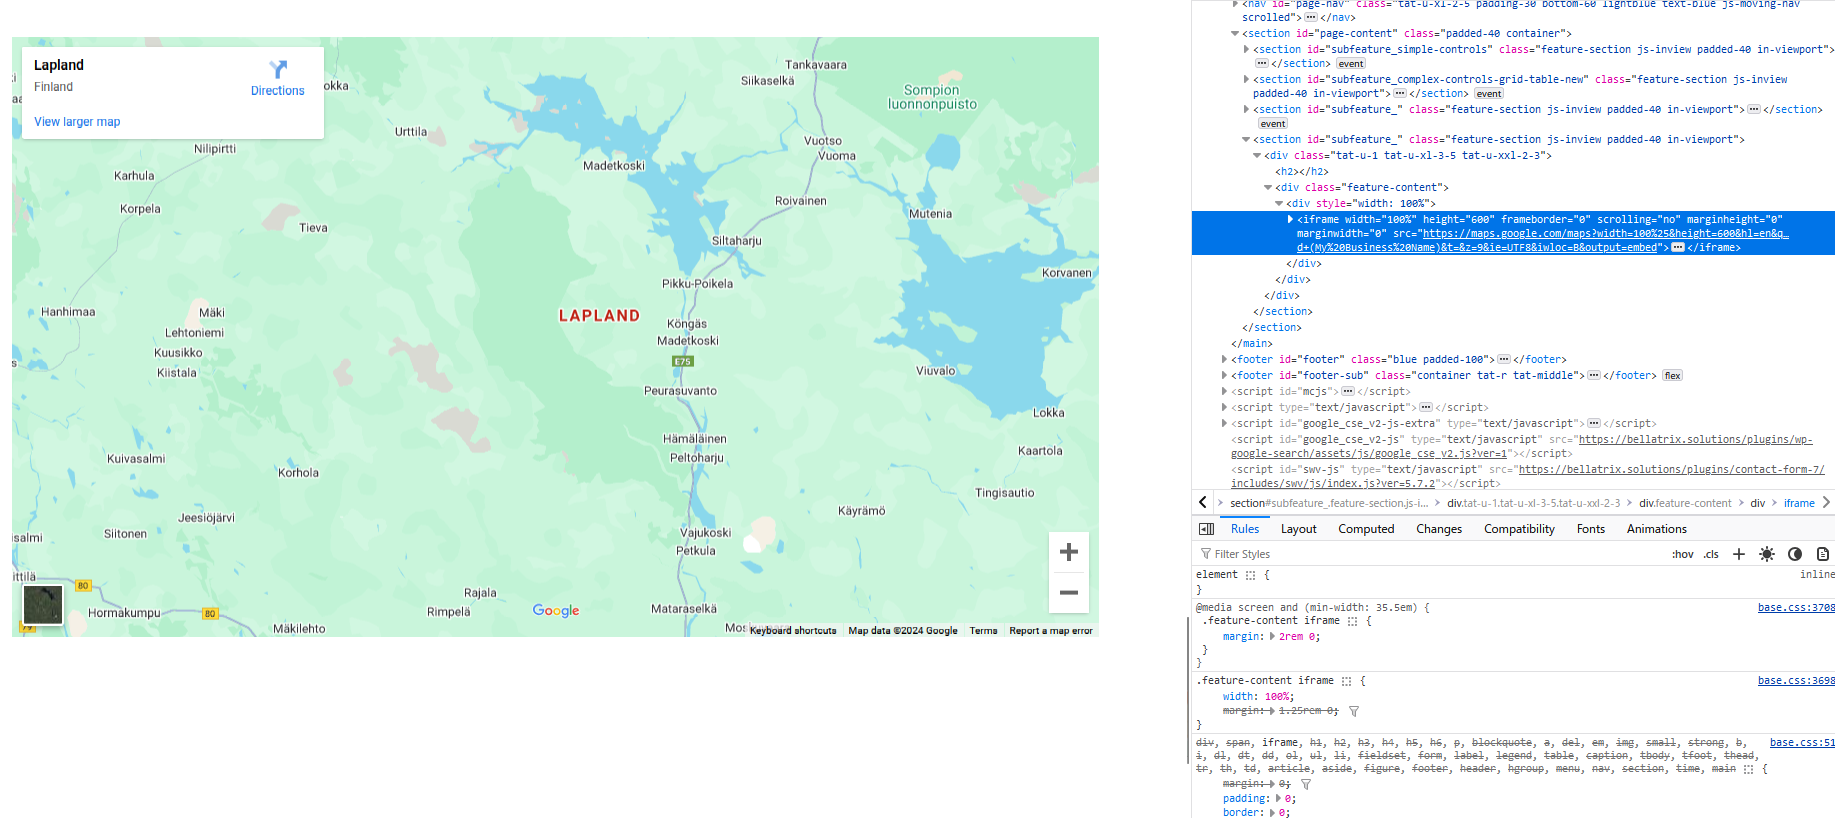1835x818 pixels.
Task: Open Keyboard shortcuts on the map footer
Action: click(793, 631)
